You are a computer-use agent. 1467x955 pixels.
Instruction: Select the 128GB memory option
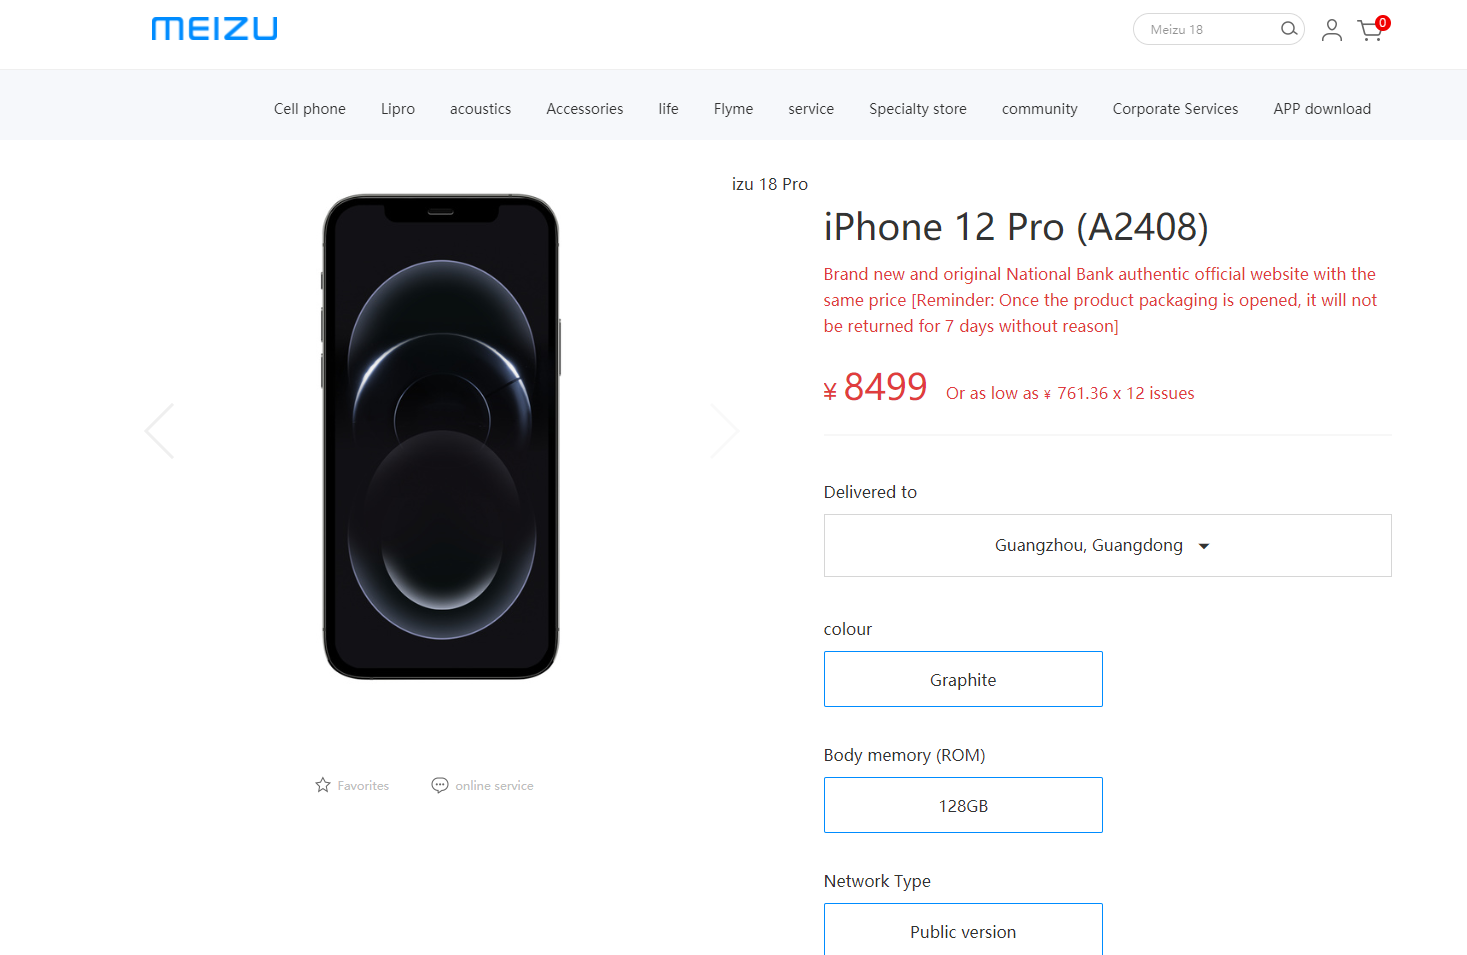[963, 805]
